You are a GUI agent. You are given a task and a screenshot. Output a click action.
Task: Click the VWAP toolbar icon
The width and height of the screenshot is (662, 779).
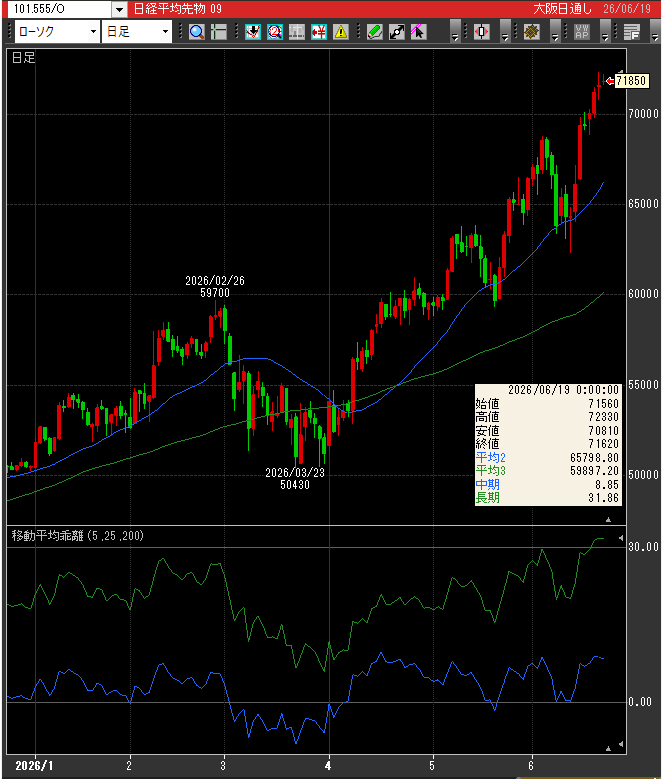(581, 32)
